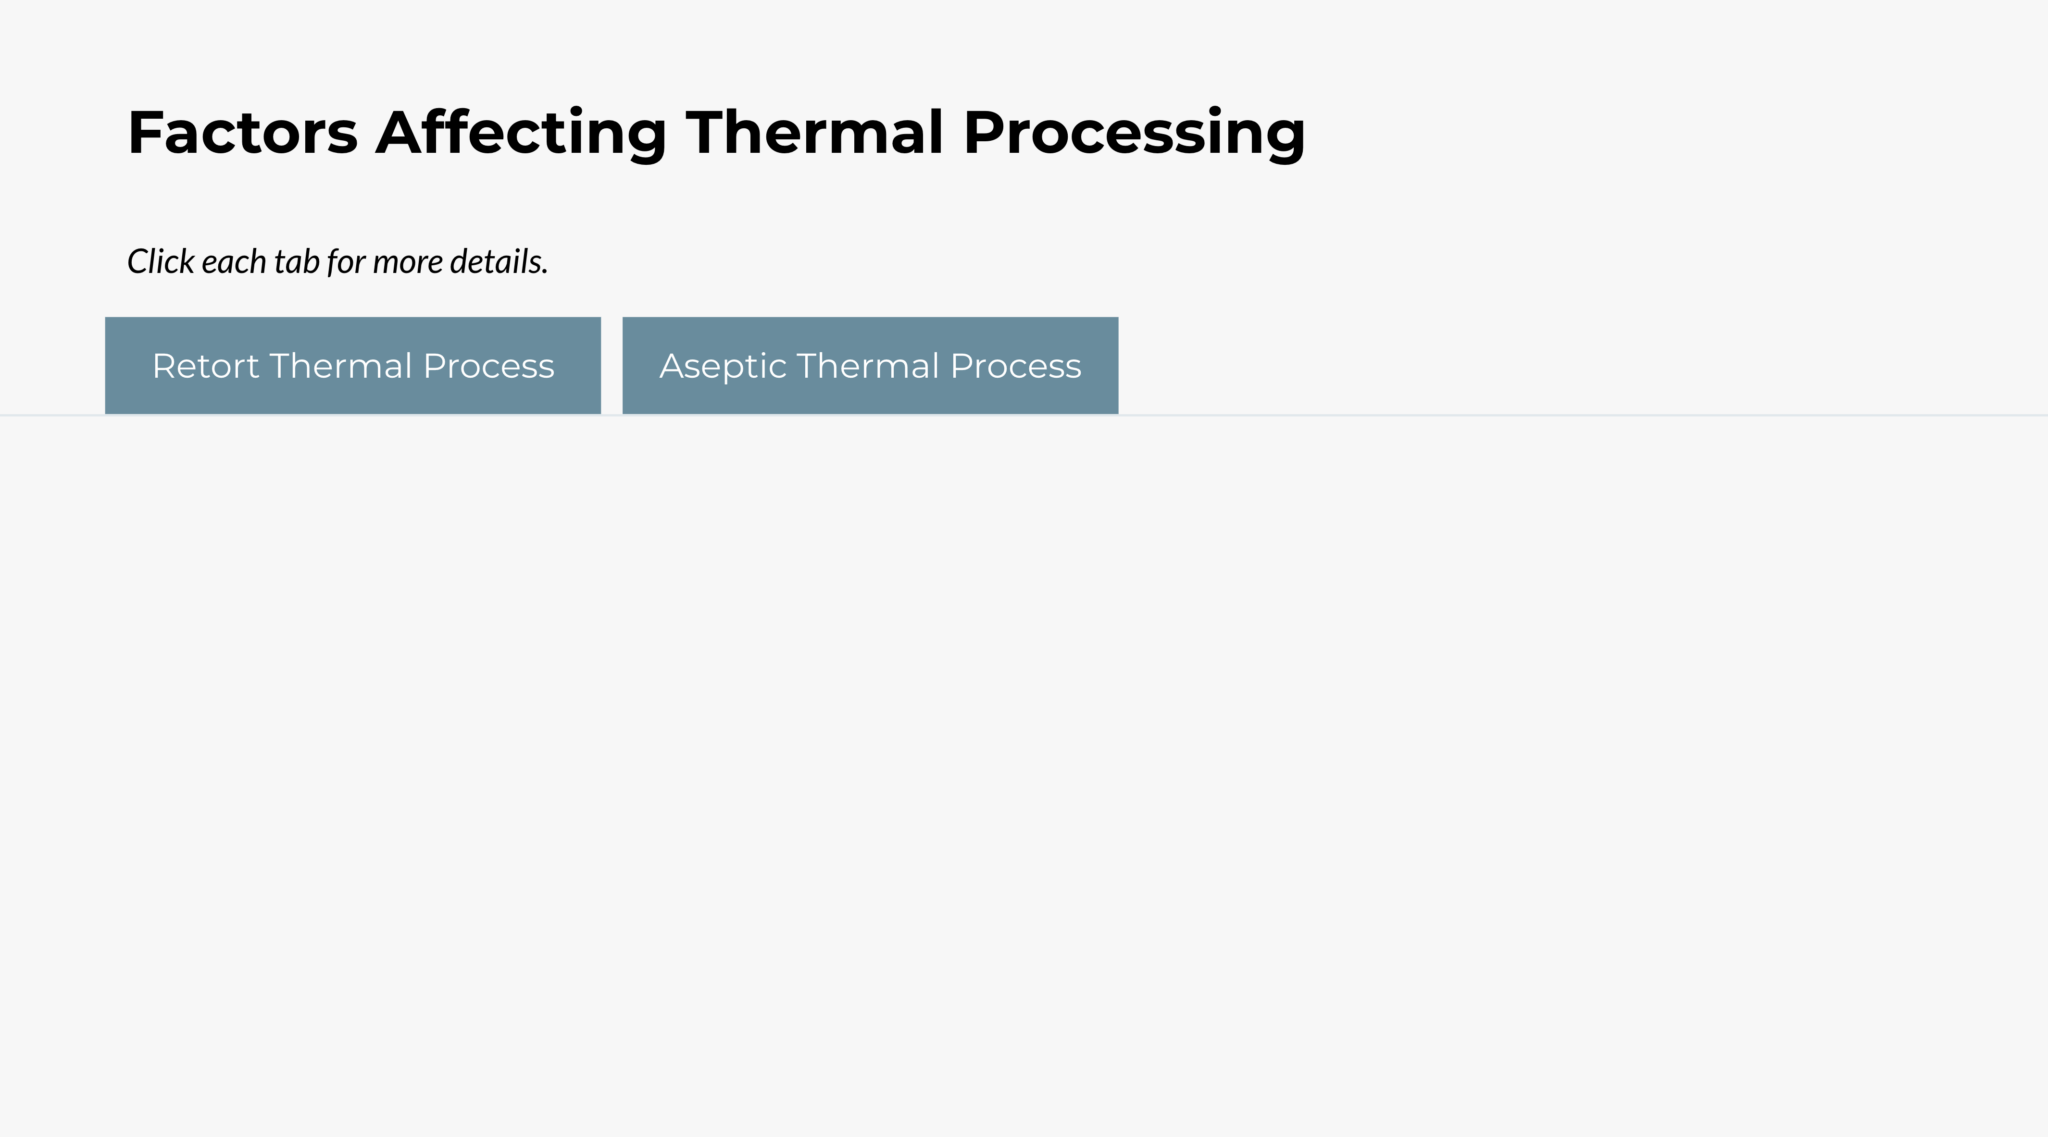This screenshot has width=2048, height=1137.
Task: Switch to the Aseptic Thermal Process section
Action: 869,364
